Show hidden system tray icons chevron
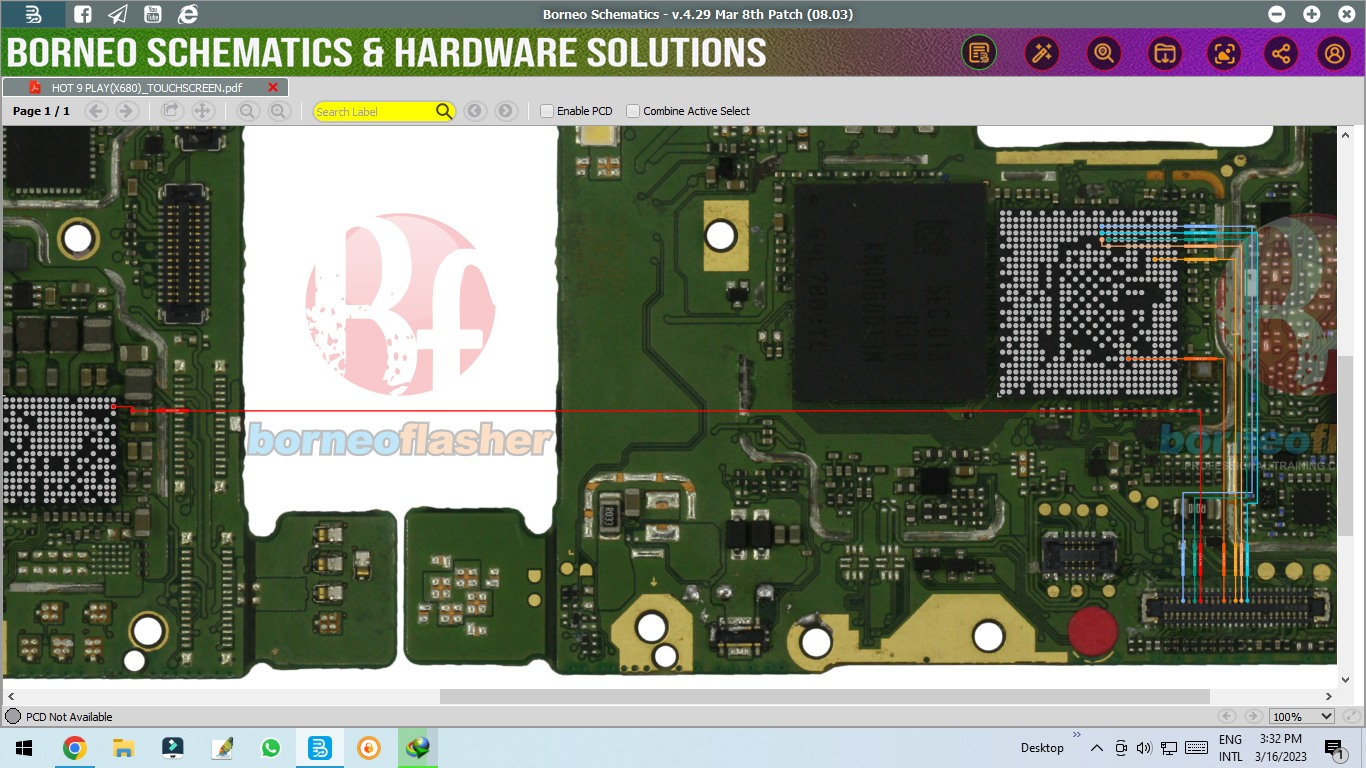 pyautogui.click(x=1097, y=748)
